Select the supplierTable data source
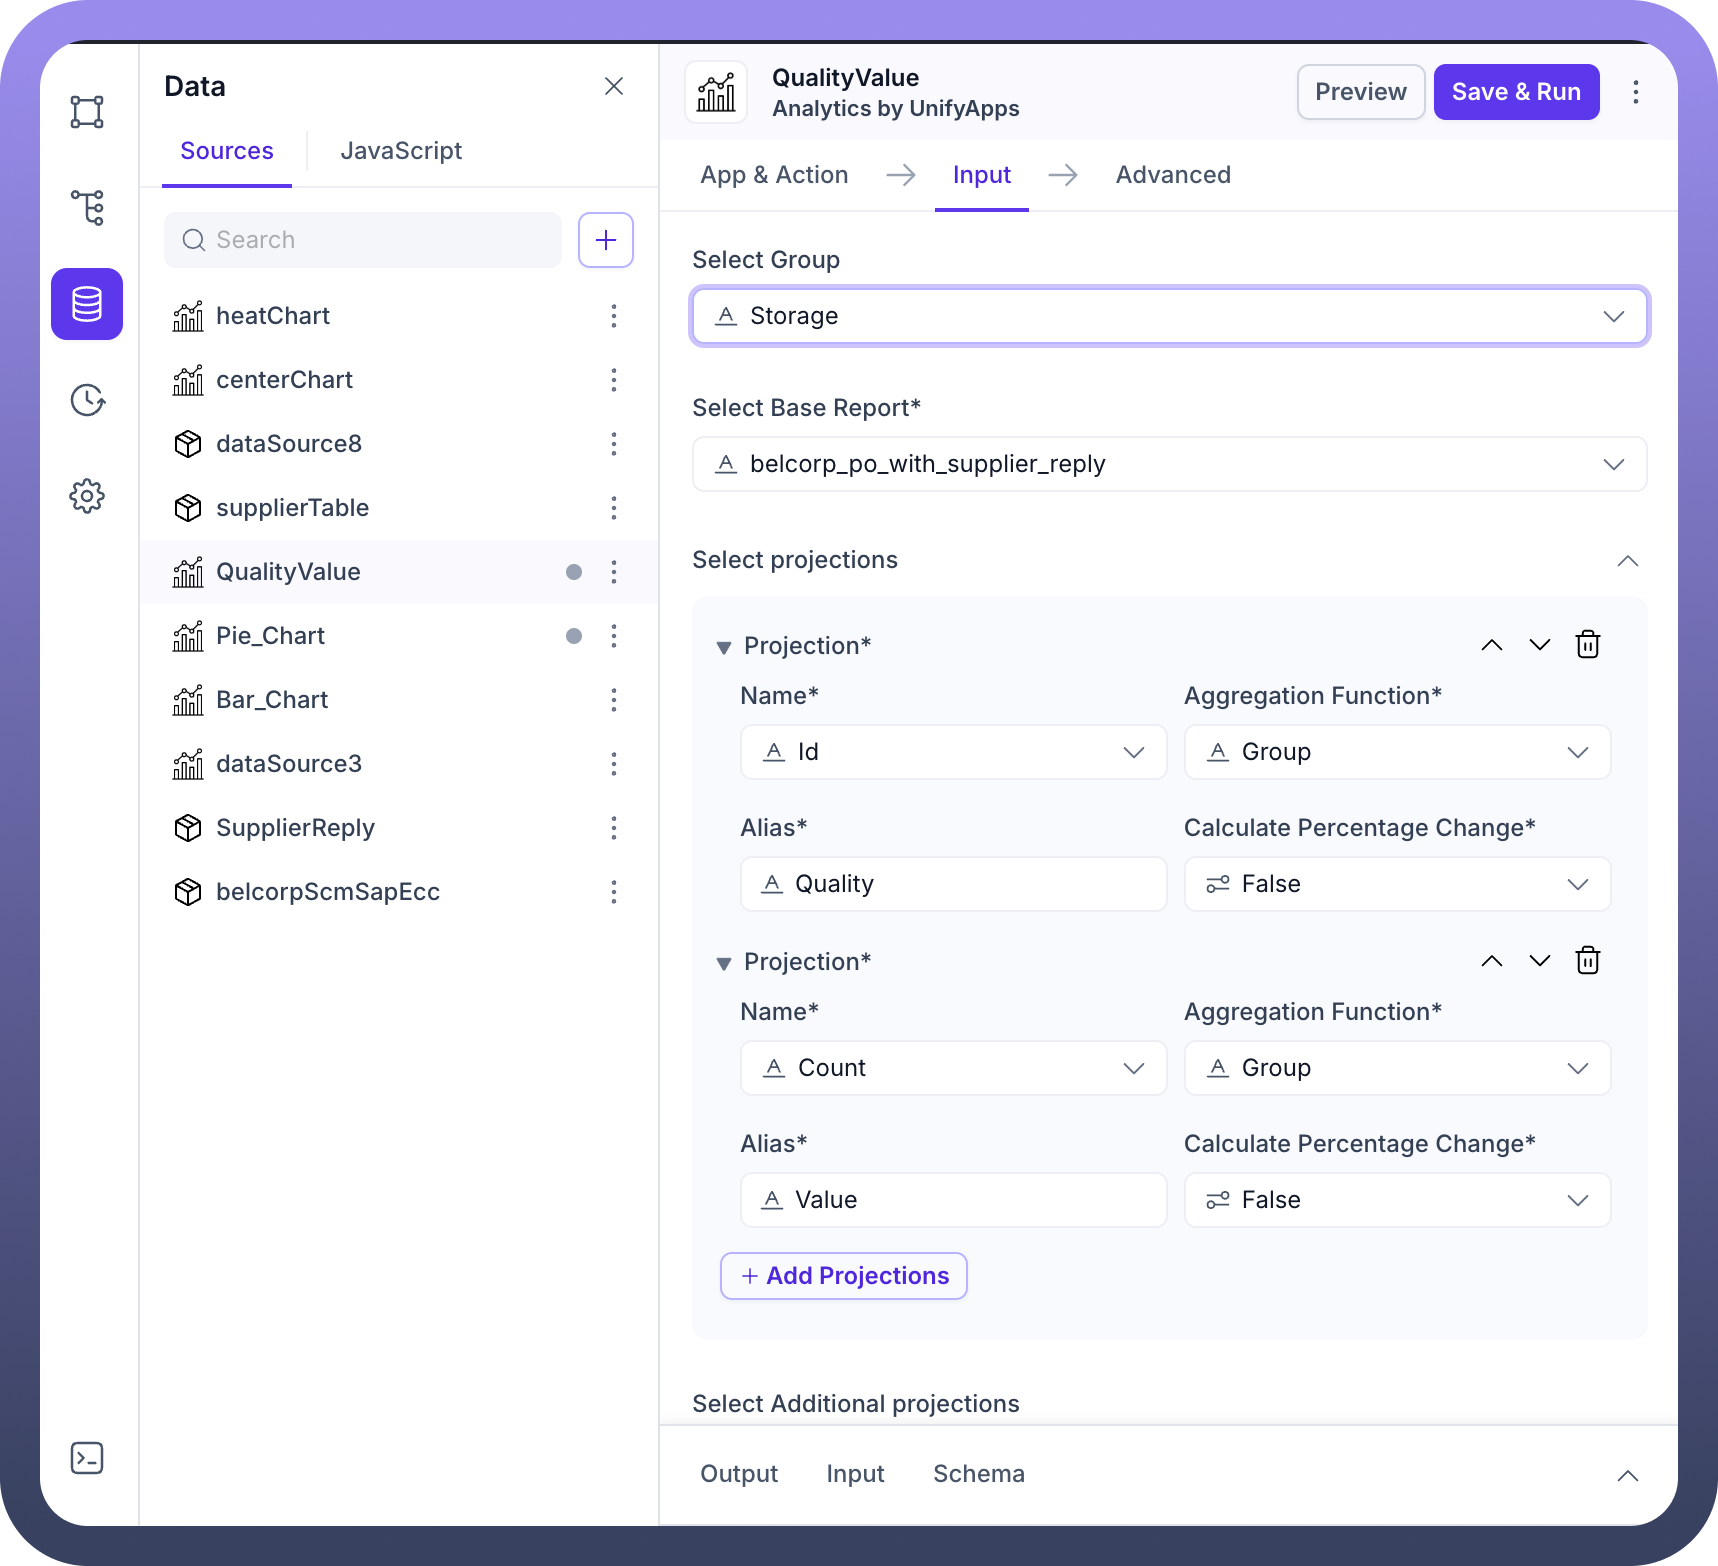This screenshot has width=1718, height=1566. (399, 508)
